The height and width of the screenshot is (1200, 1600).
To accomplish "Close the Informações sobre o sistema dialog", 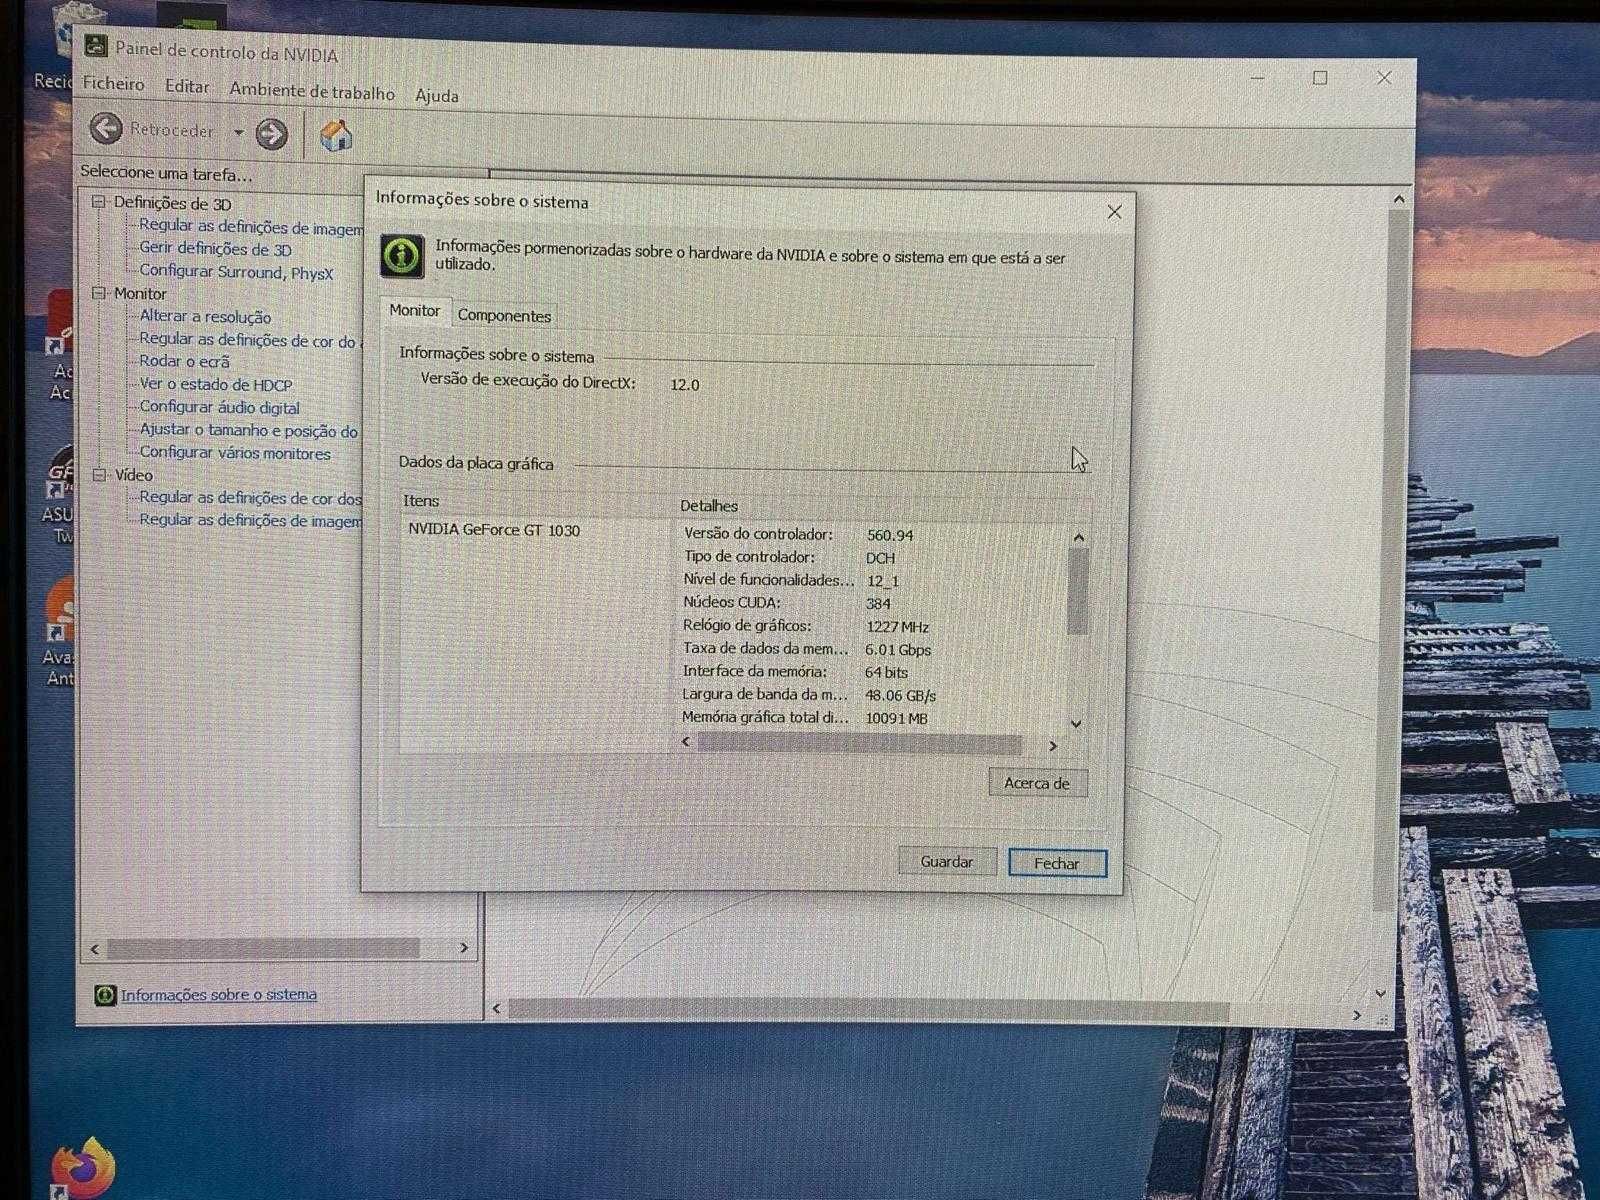I will pyautogui.click(x=1114, y=211).
